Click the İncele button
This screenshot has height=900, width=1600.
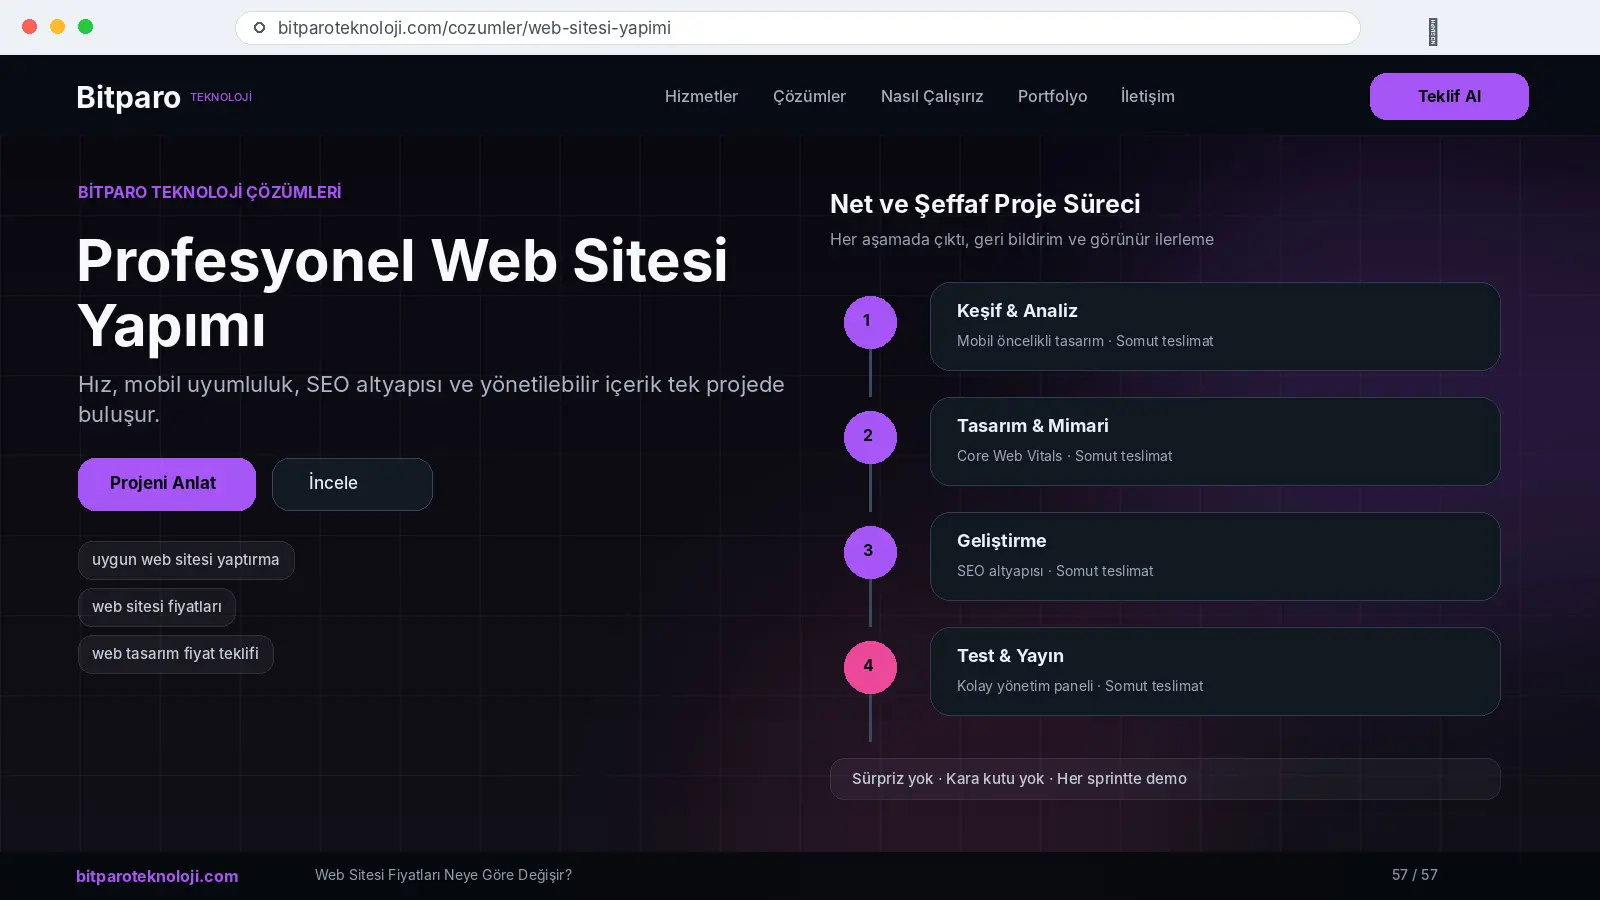[x=352, y=484]
